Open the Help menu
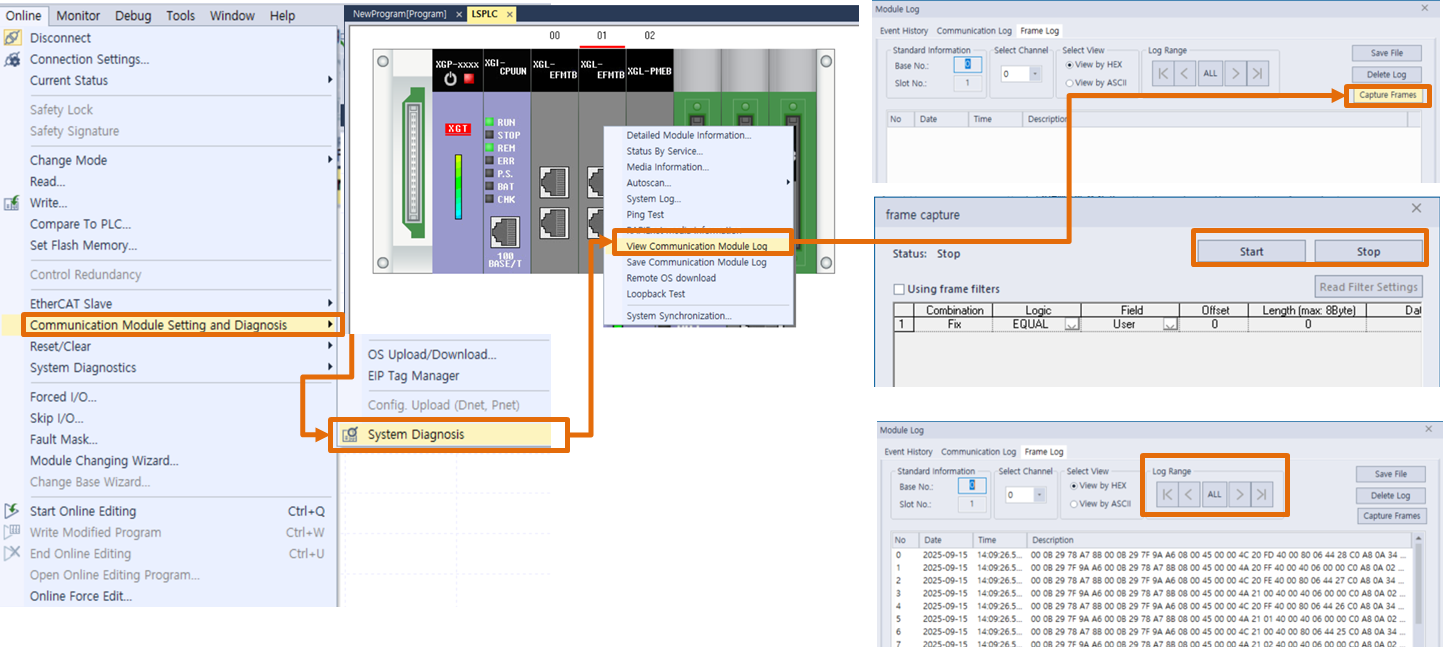Viewport: 1443px width, 647px height. tap(283, 15)
